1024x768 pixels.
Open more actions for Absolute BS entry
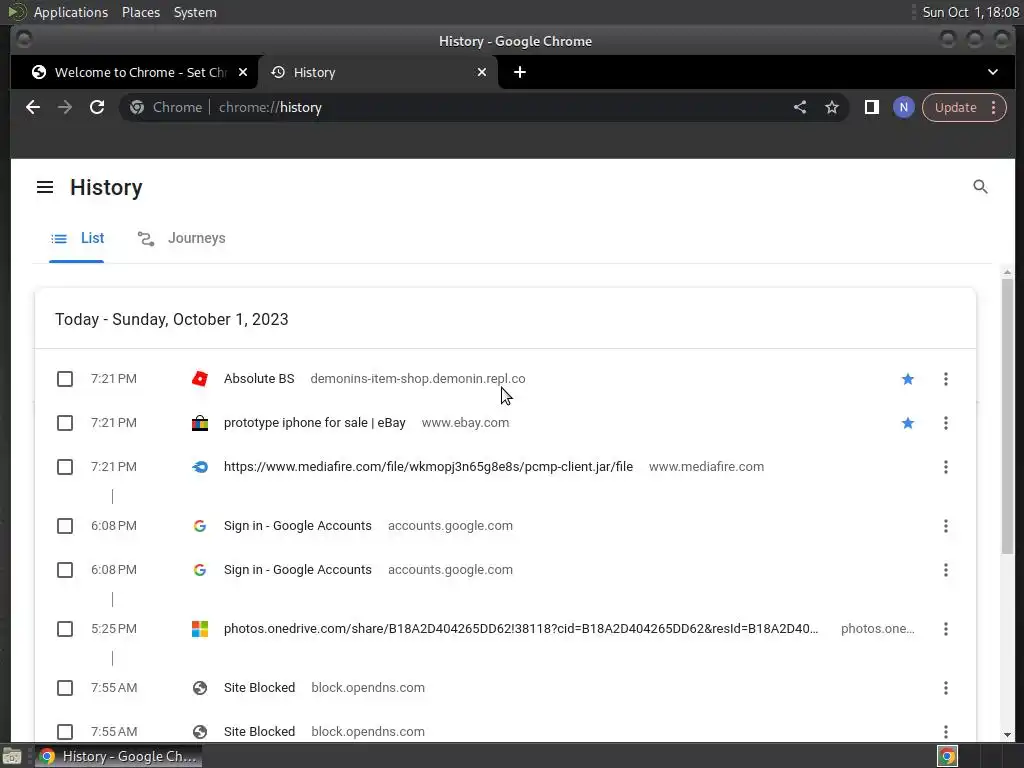945,379
